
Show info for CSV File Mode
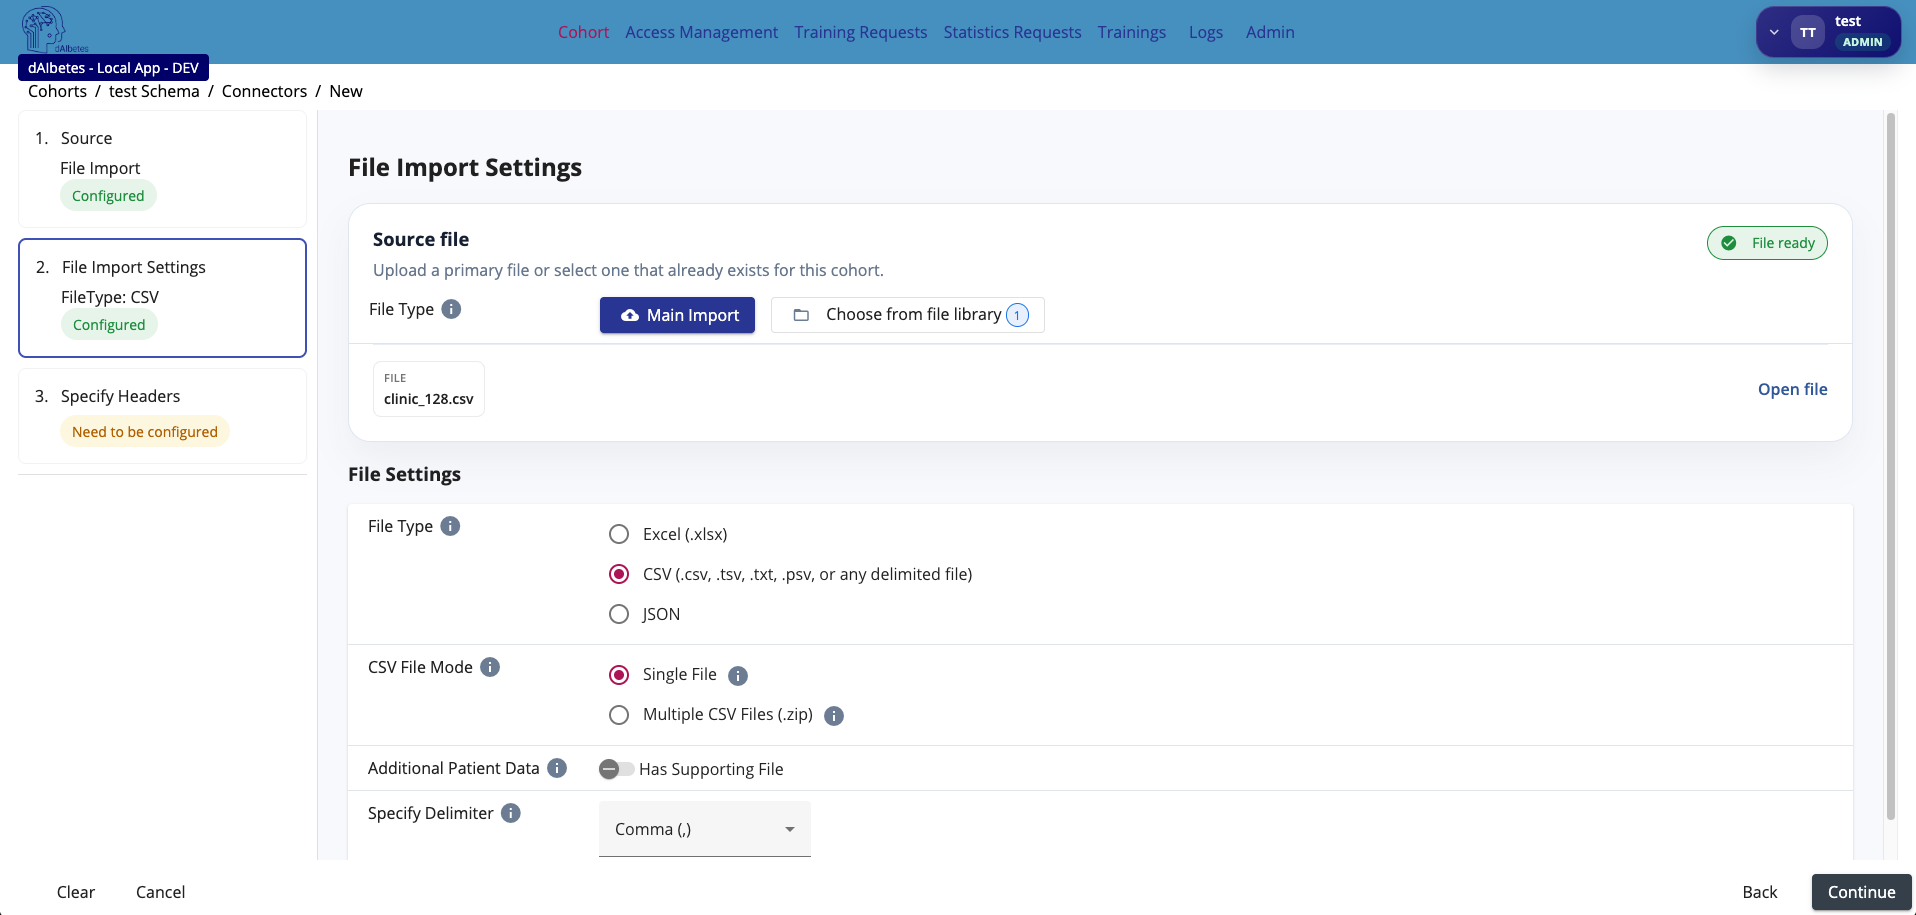[x=490, y=667]
